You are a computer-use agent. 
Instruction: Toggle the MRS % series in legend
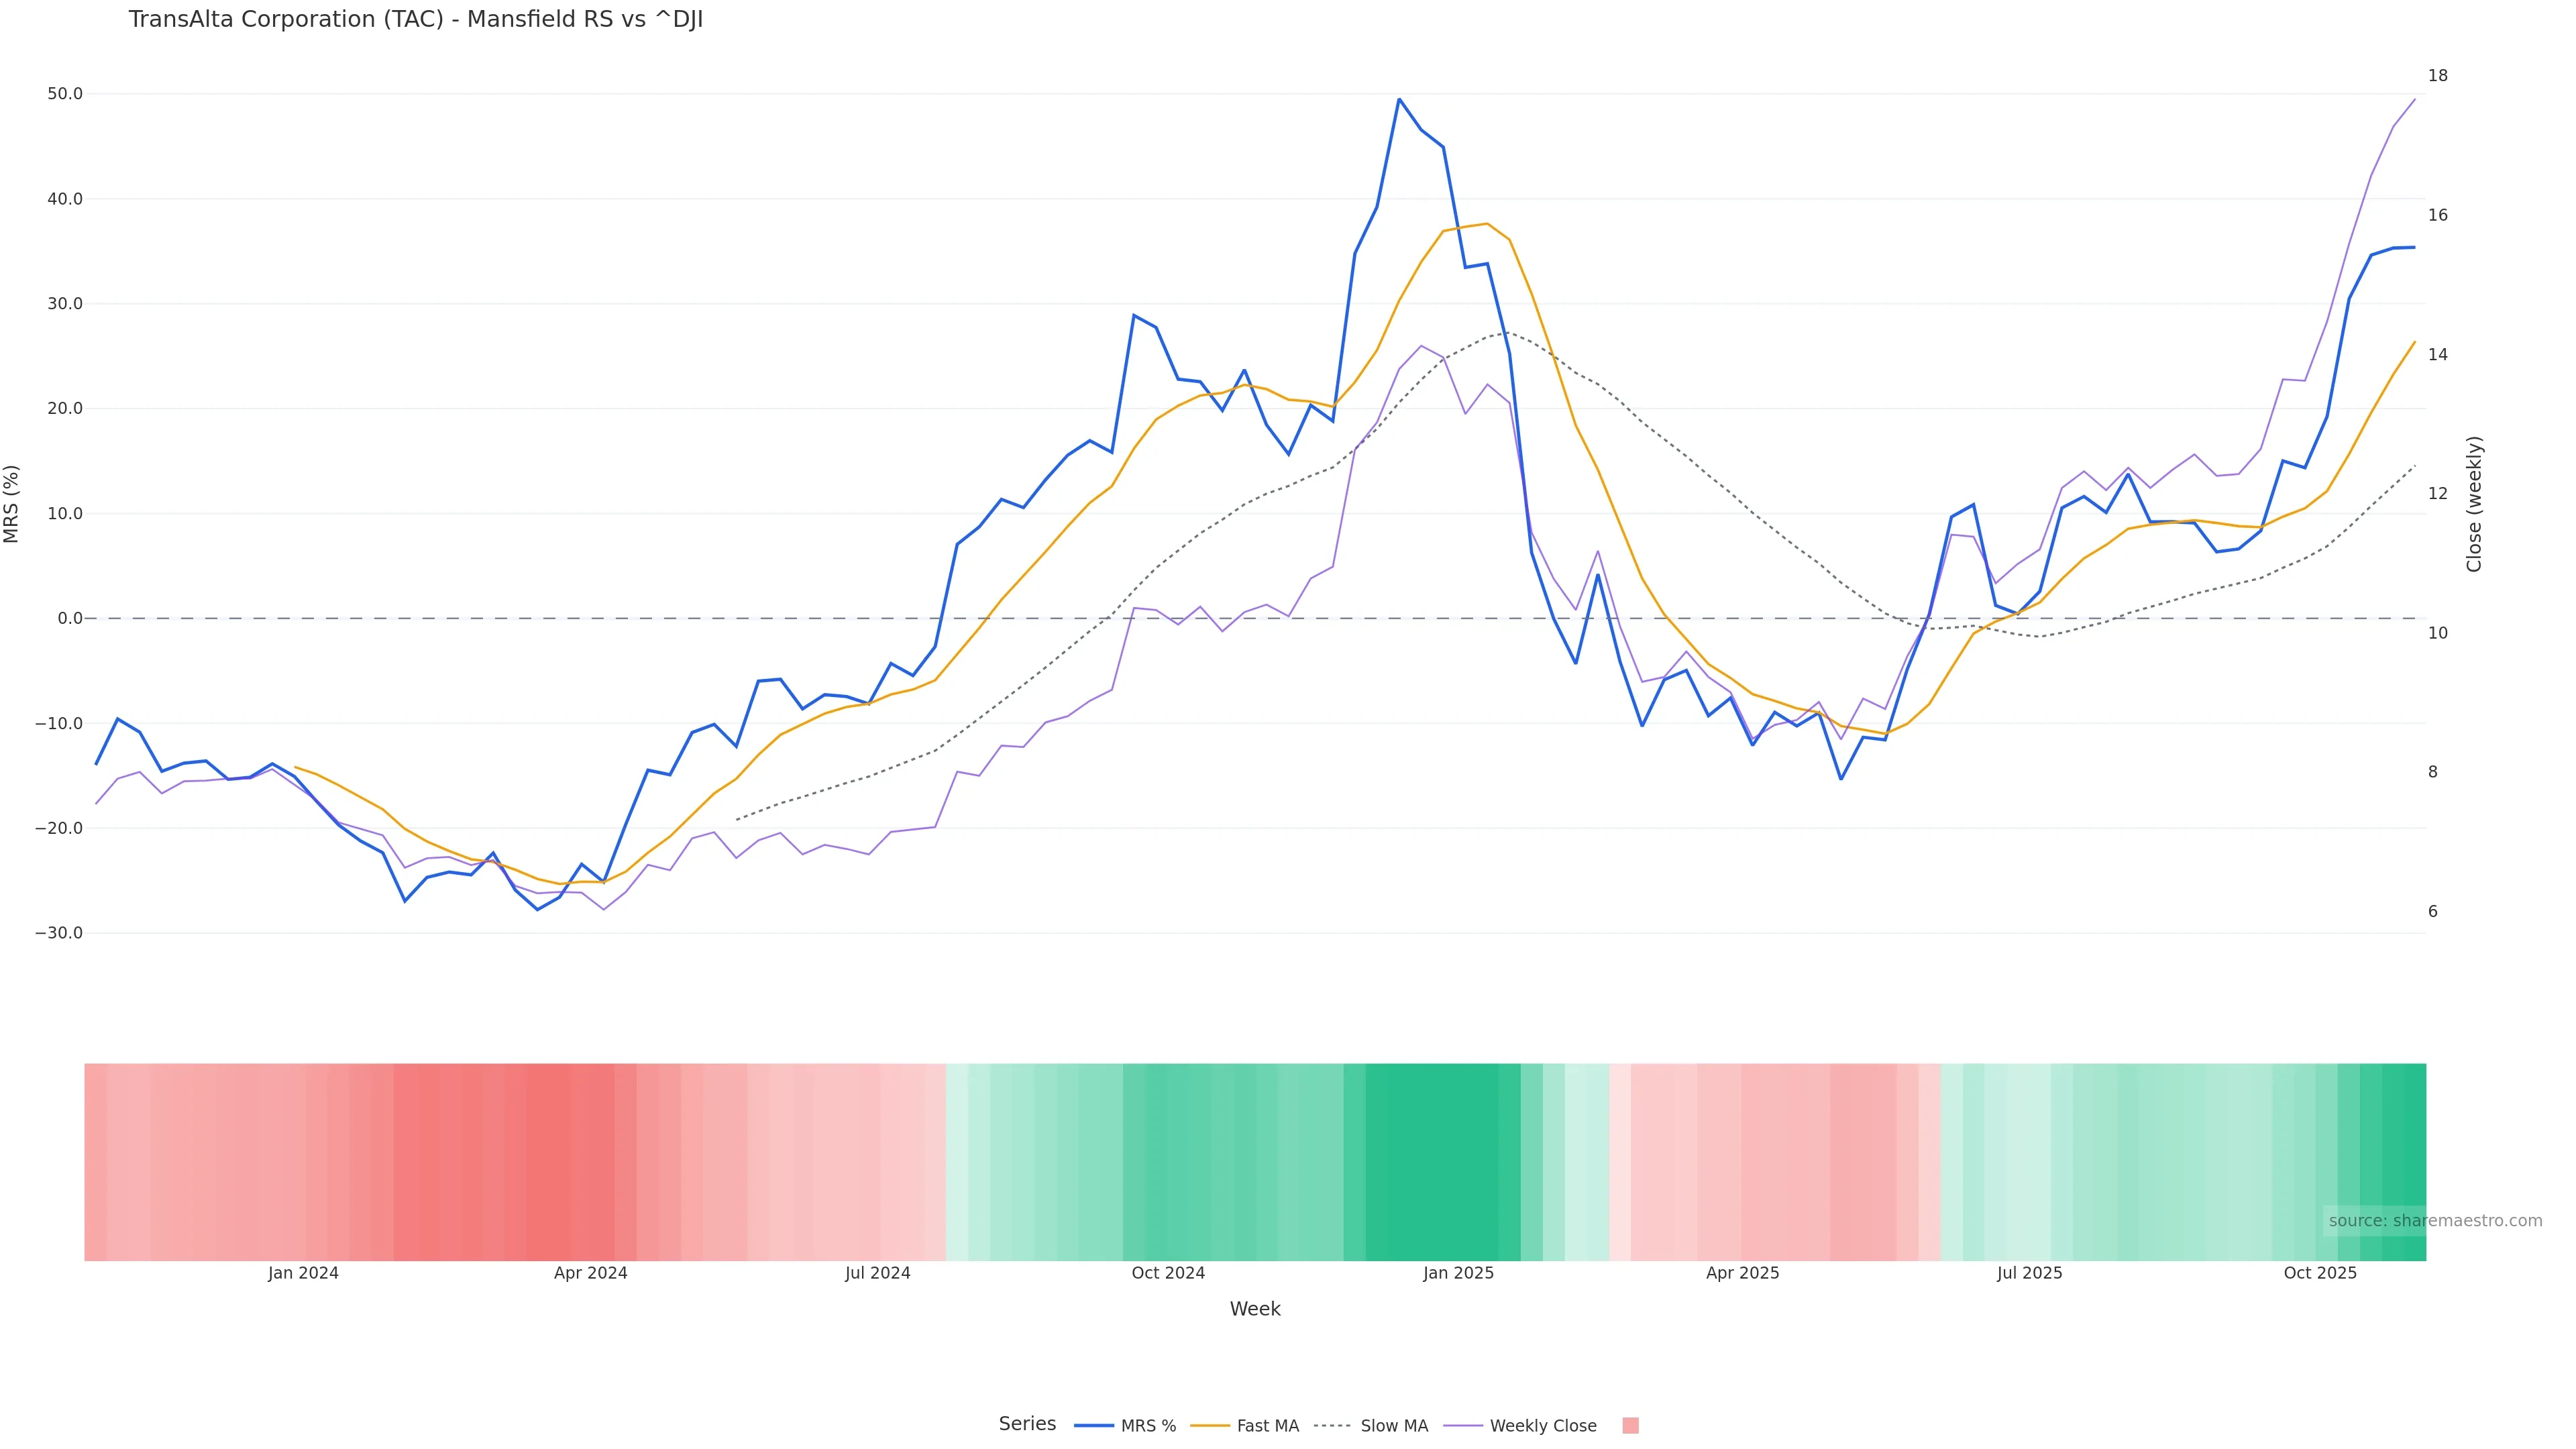click(1125, 1426)
